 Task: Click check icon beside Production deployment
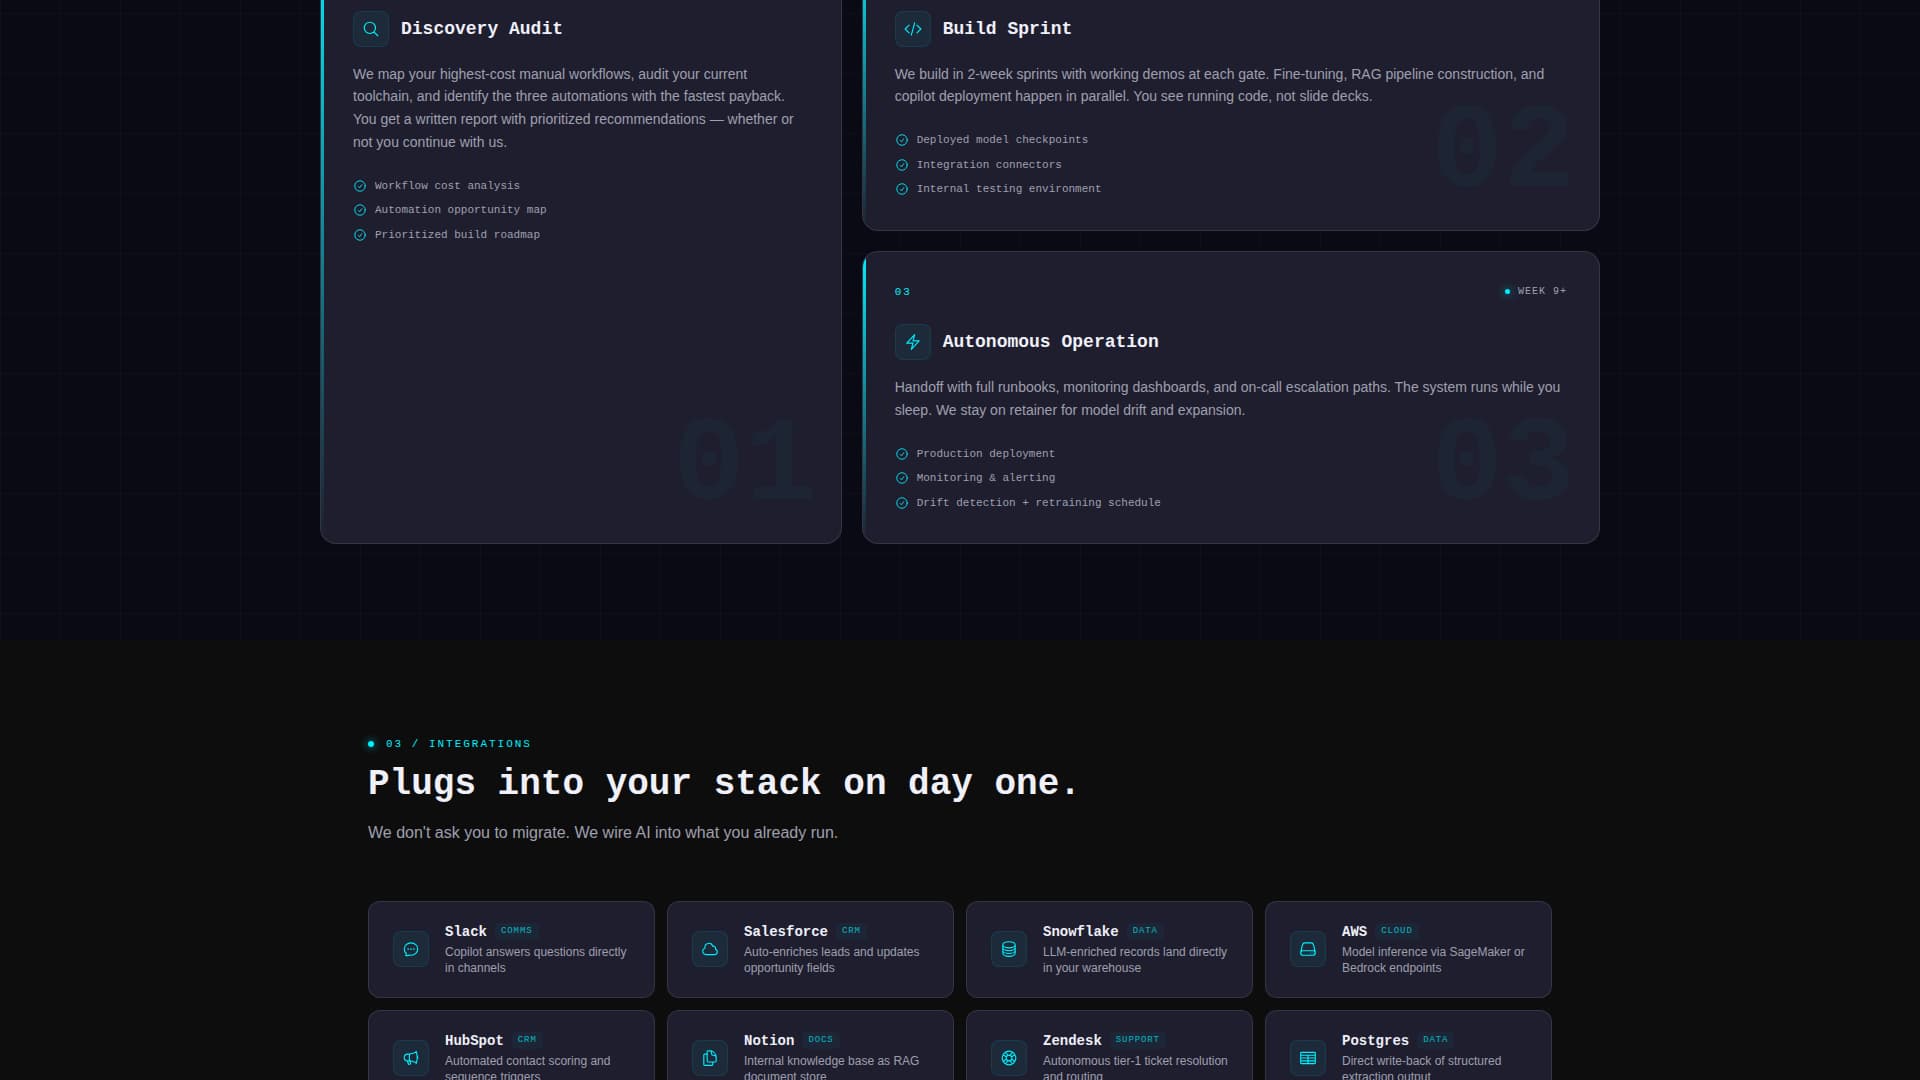point(902,454)
